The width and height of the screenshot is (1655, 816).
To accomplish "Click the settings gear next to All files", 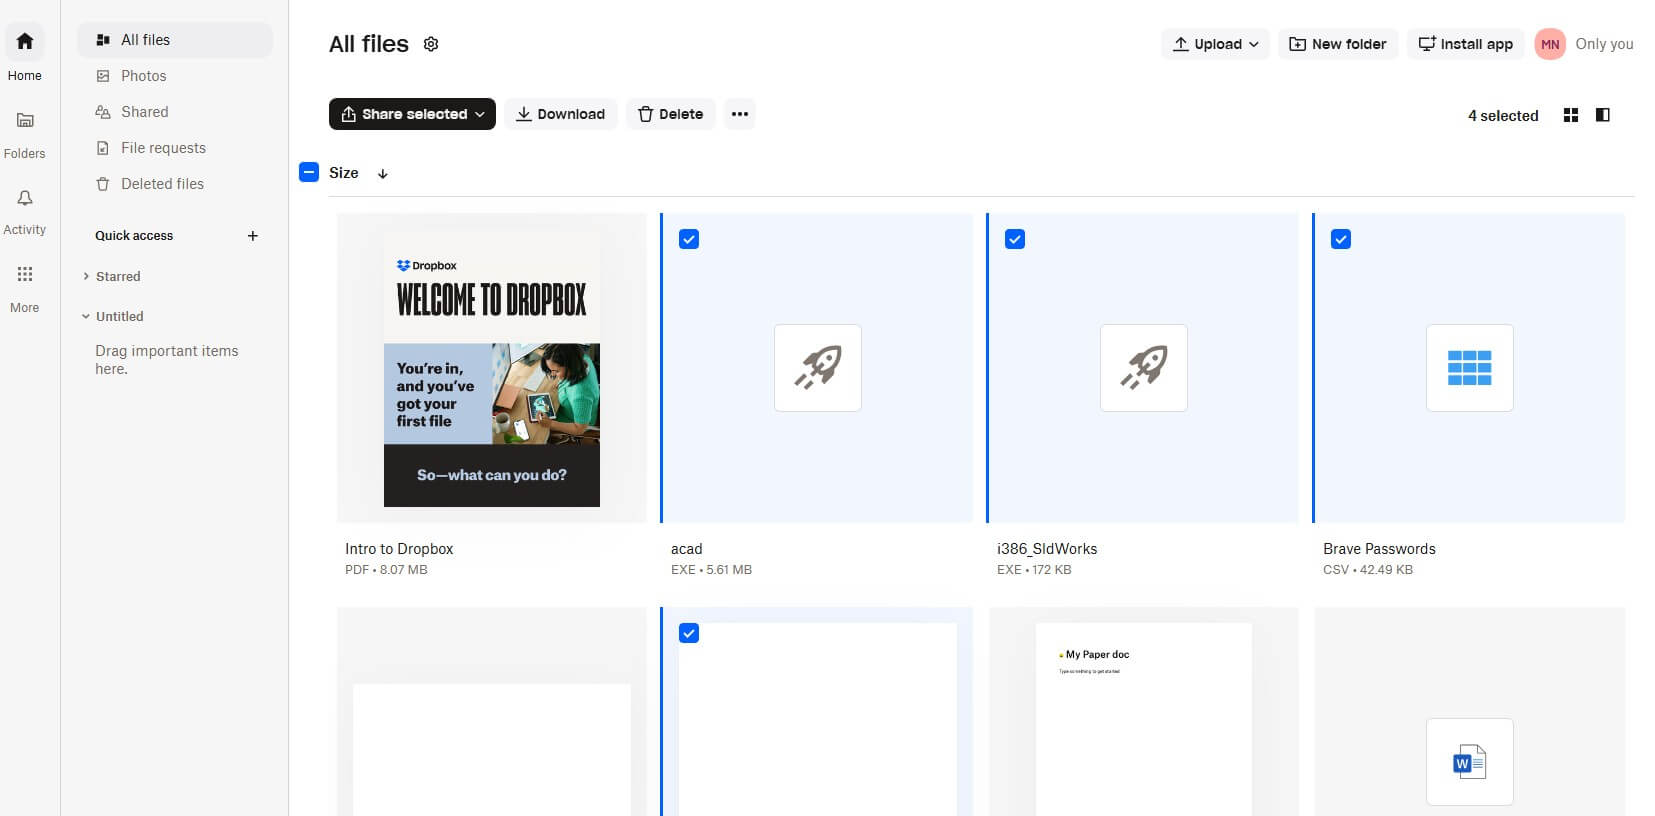I will click(x=431, y=44).
